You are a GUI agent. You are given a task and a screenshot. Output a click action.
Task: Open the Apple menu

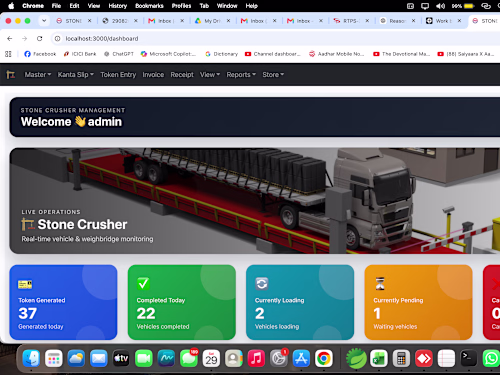click(x=11, y=6)
